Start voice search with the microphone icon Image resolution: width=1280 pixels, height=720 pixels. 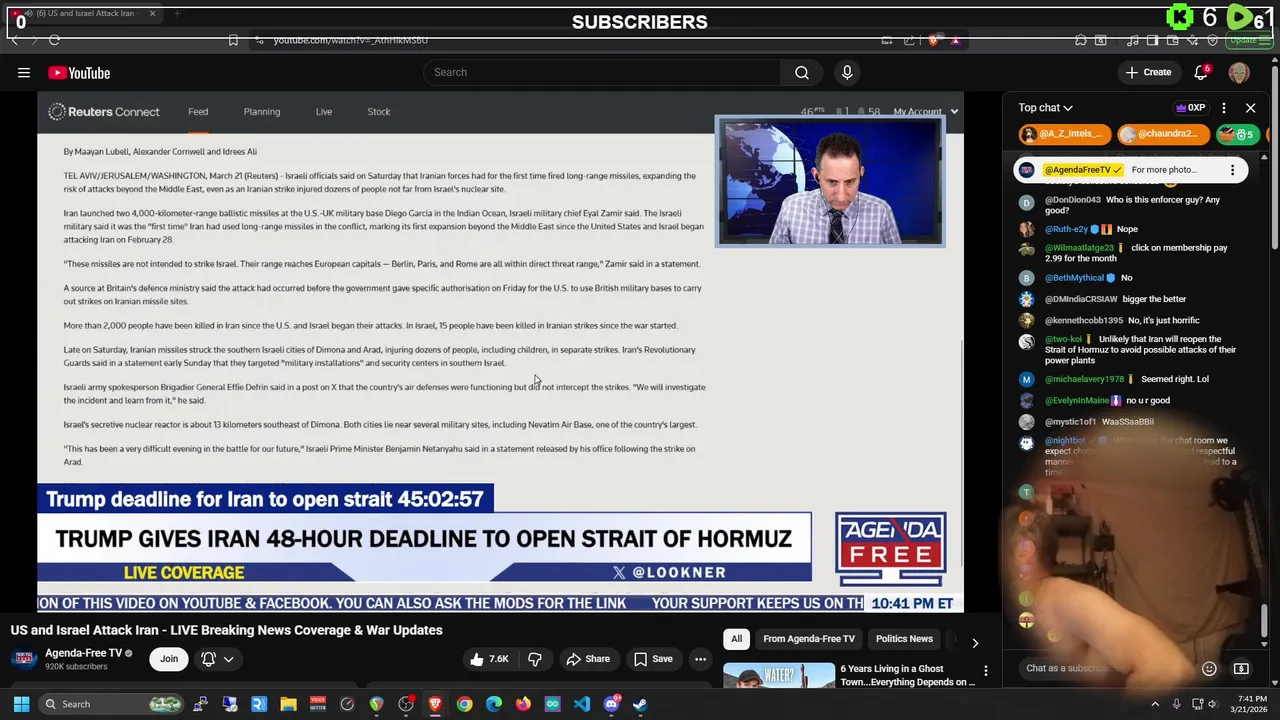[x=847, y=72]
